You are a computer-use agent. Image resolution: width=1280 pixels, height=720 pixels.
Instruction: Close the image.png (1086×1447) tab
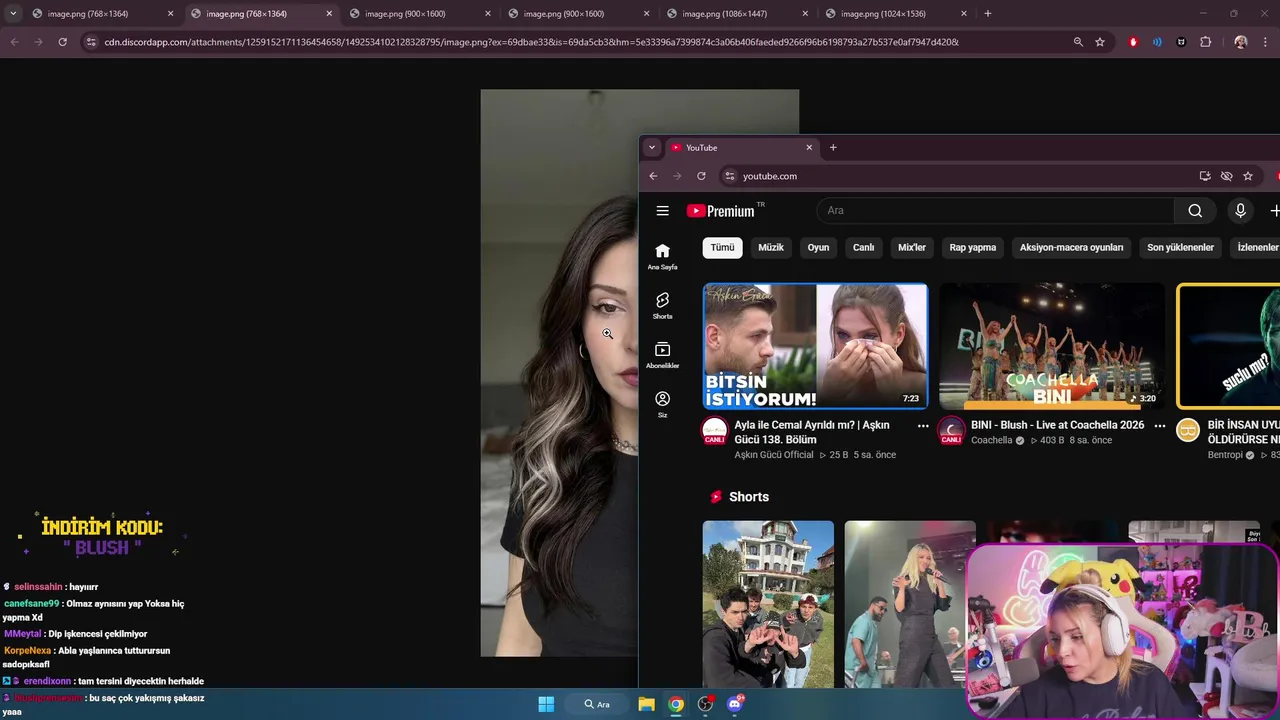click(805, 14)
